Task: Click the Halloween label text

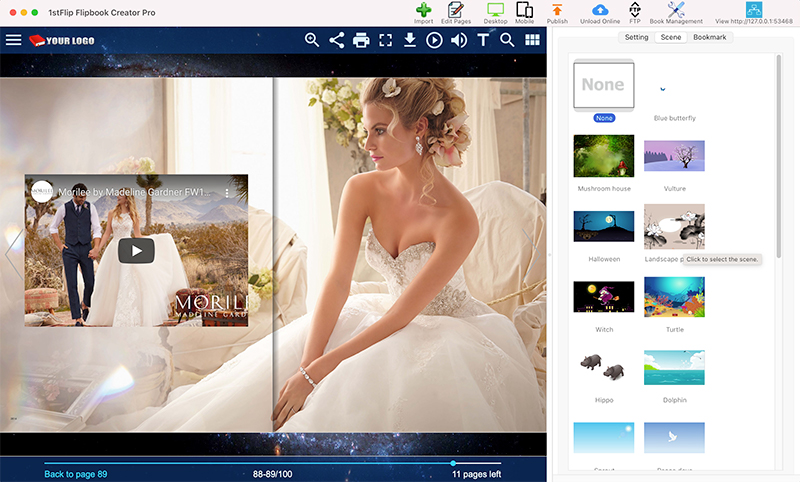Action: click(x=604, y=259)
